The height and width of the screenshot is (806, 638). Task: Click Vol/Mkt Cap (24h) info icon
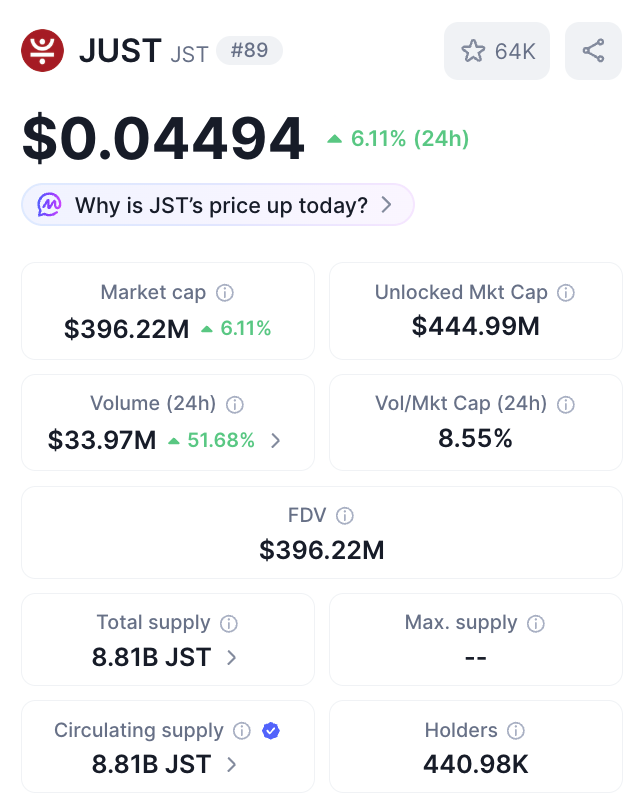[x=566, y=405]
